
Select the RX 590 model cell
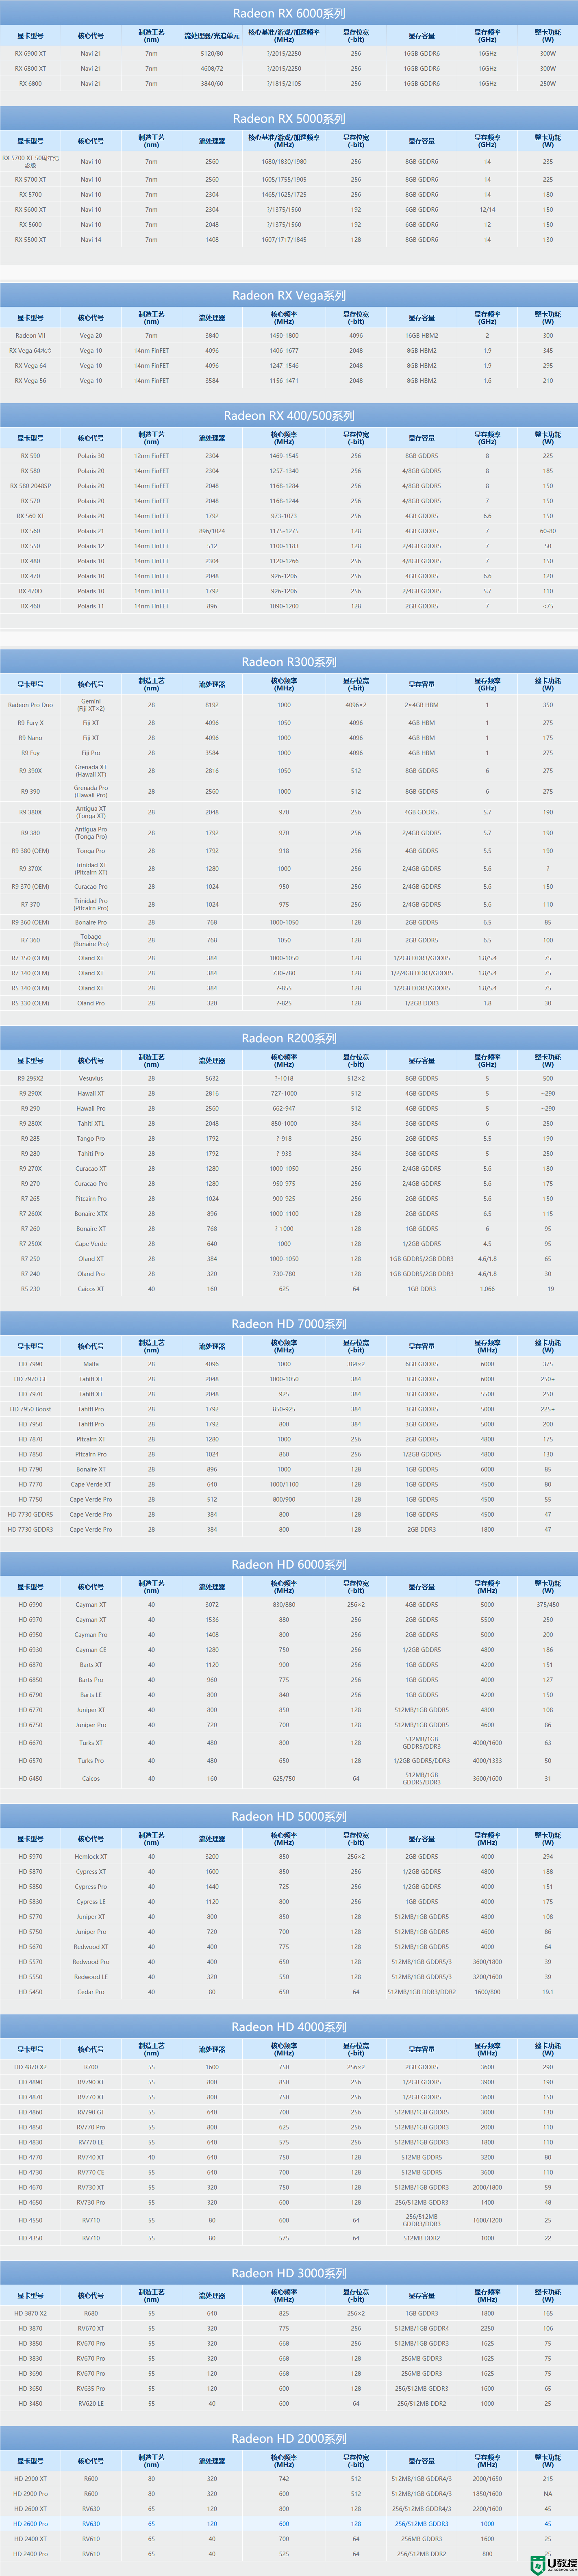pyautogui.click(x=30, y=456)
